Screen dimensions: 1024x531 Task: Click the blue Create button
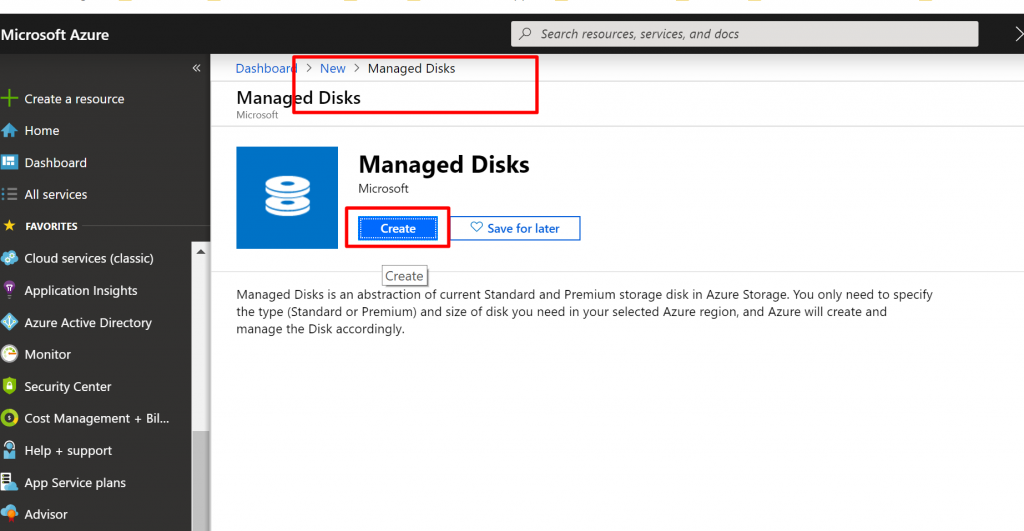point(398,229)
